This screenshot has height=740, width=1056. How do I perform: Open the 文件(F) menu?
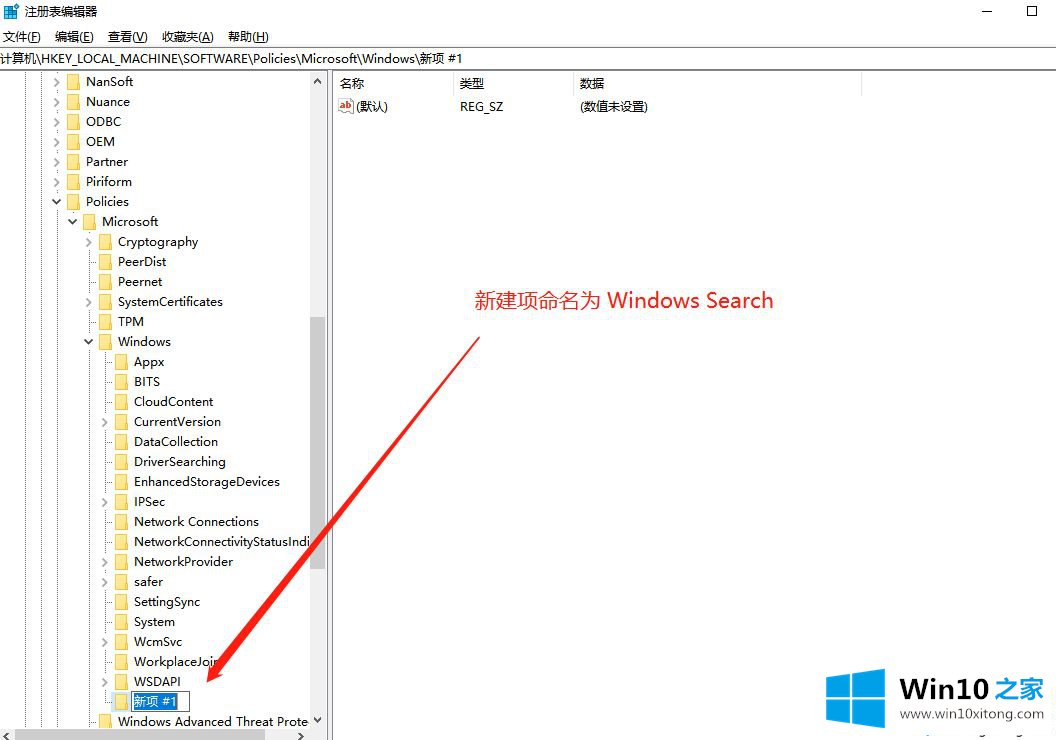[22, 36]
